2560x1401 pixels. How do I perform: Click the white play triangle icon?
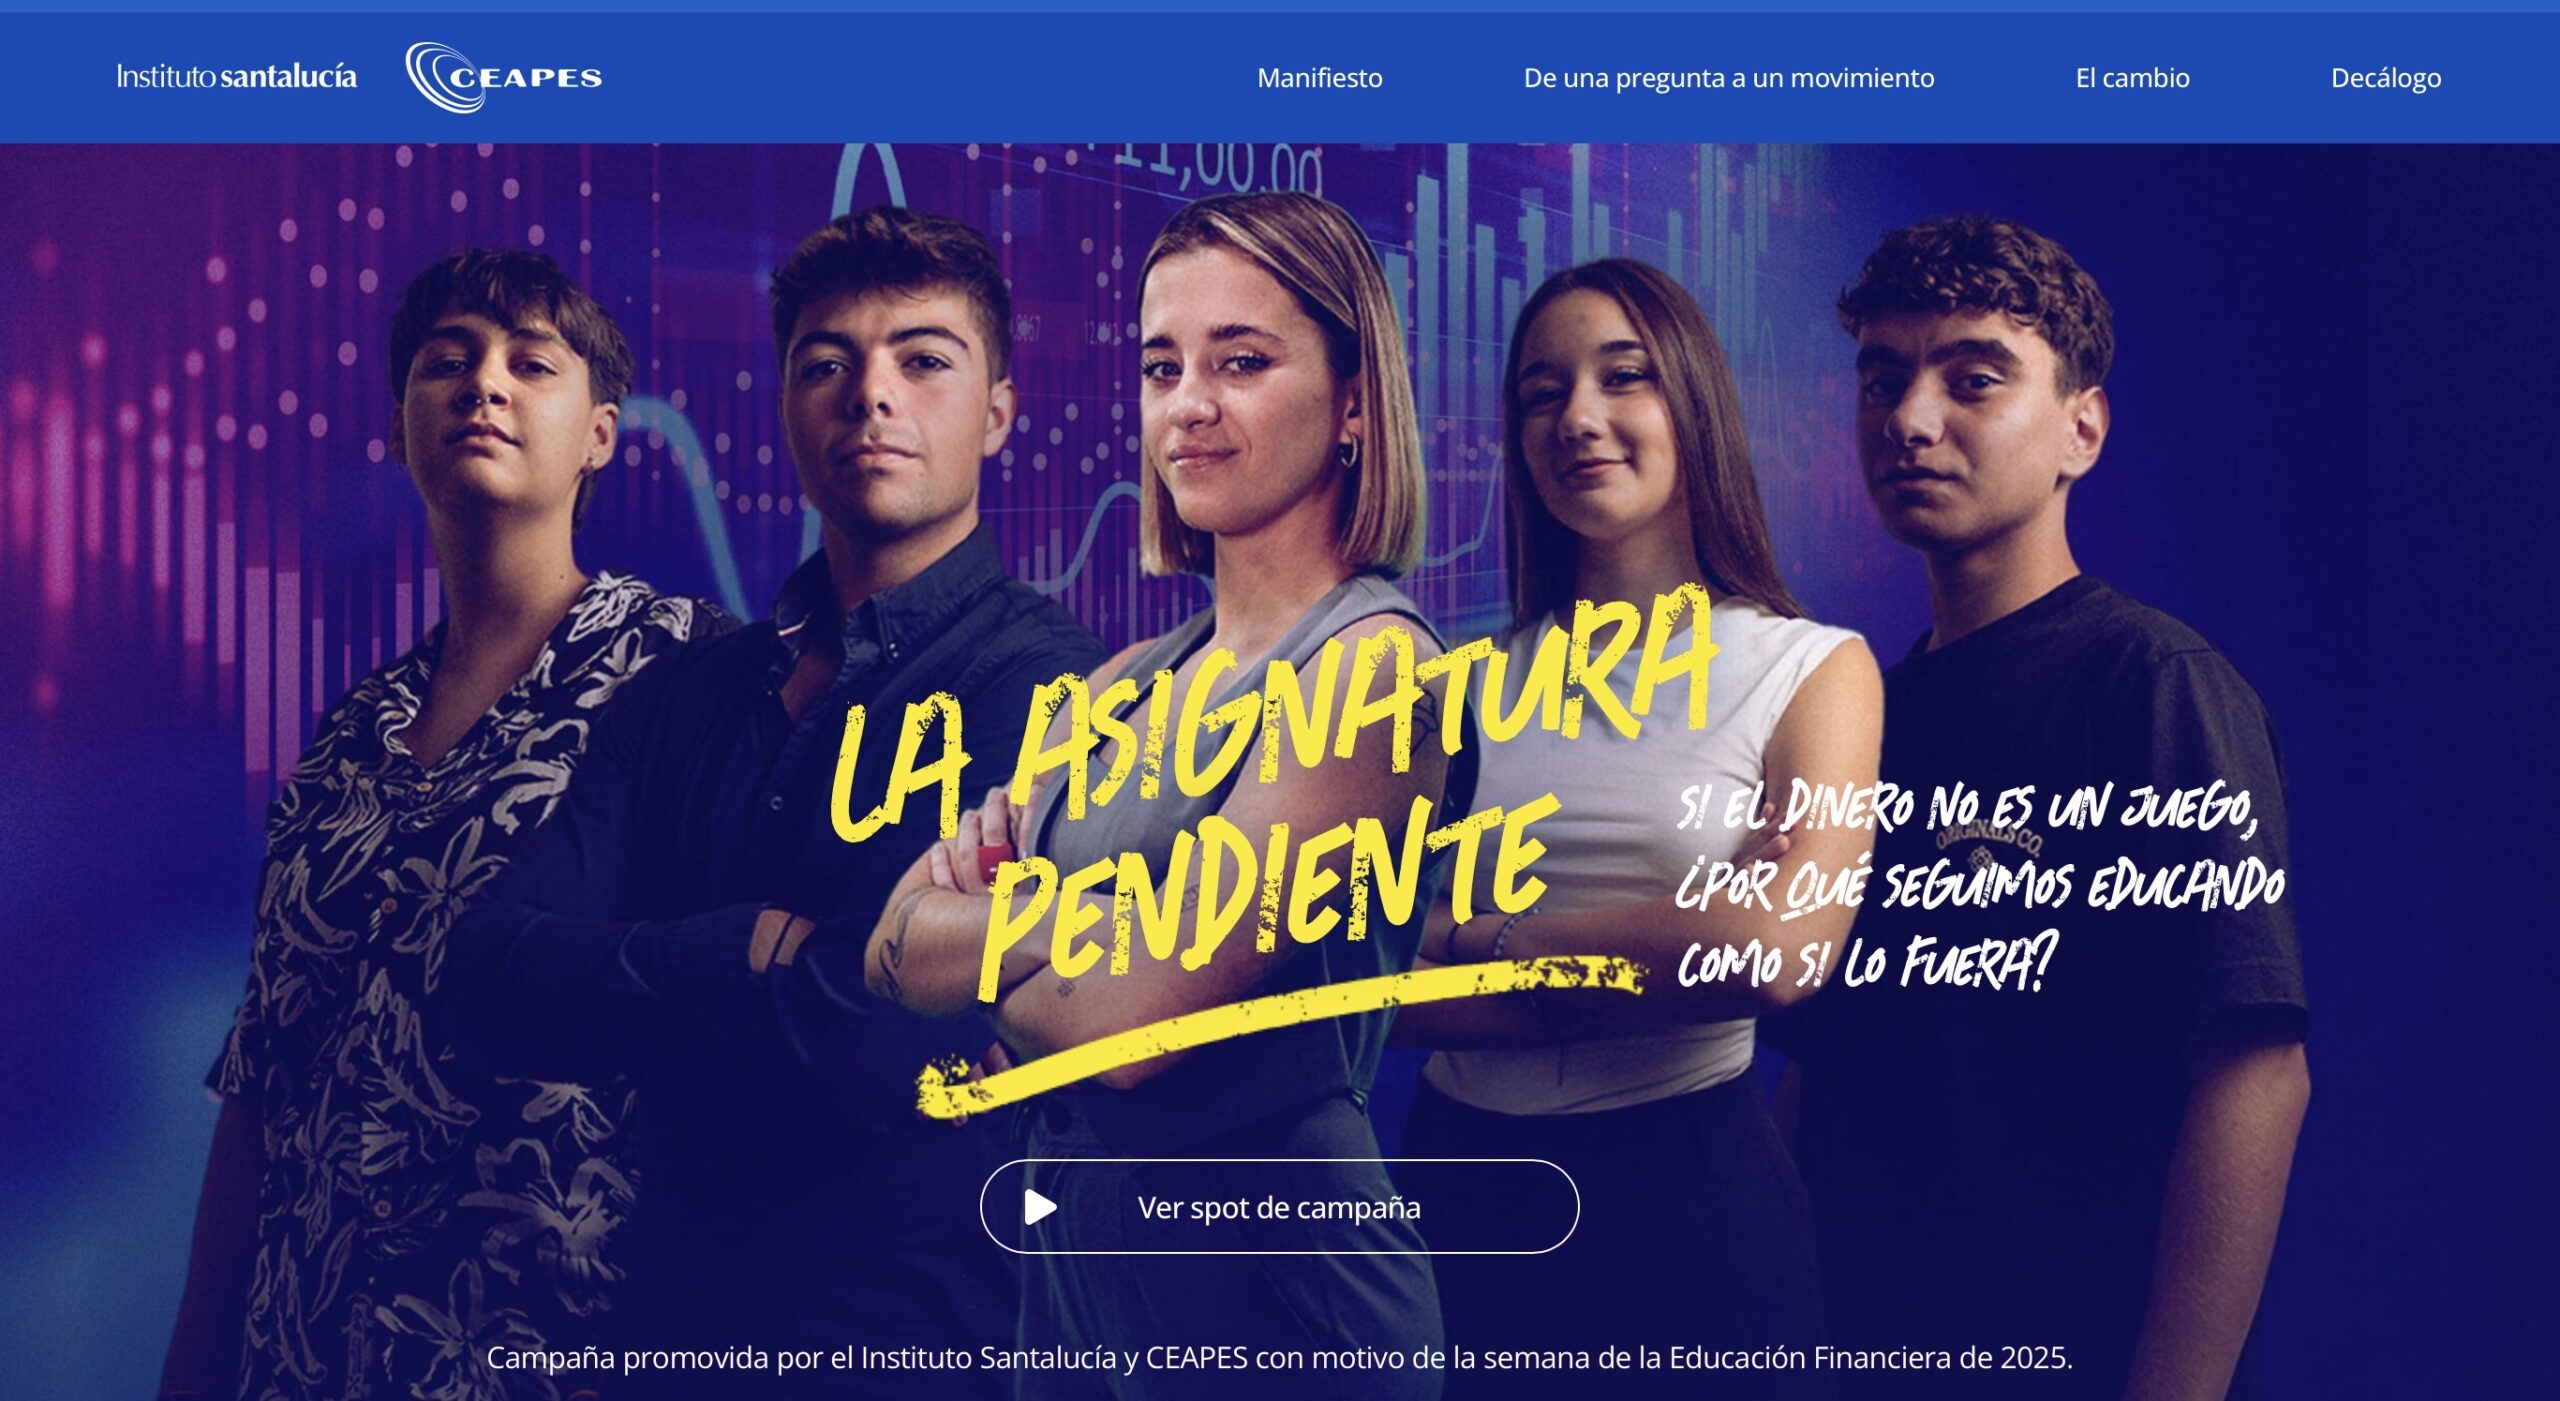pyautogui.click(x=1040, y=1207)
